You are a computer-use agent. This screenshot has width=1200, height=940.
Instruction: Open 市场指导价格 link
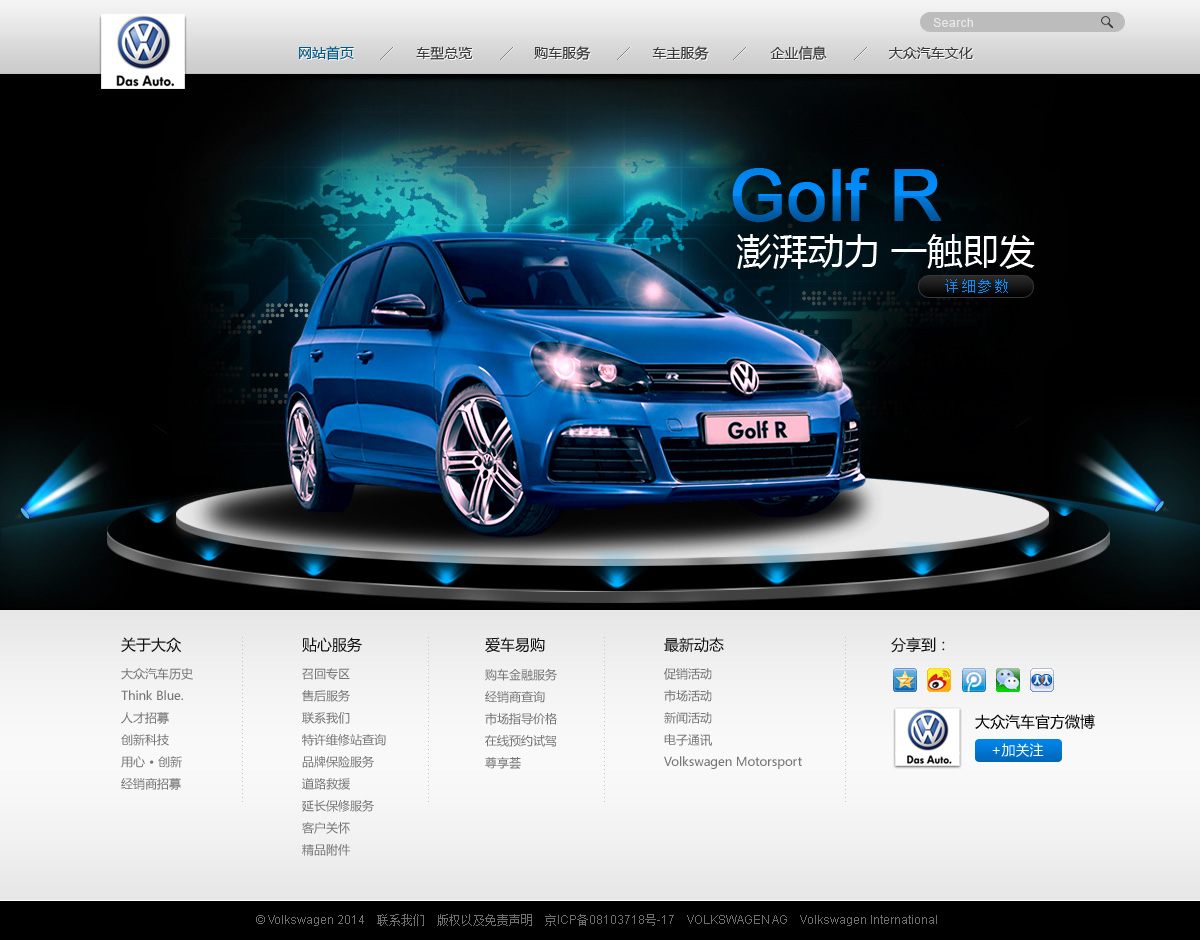tap(521, 719)
